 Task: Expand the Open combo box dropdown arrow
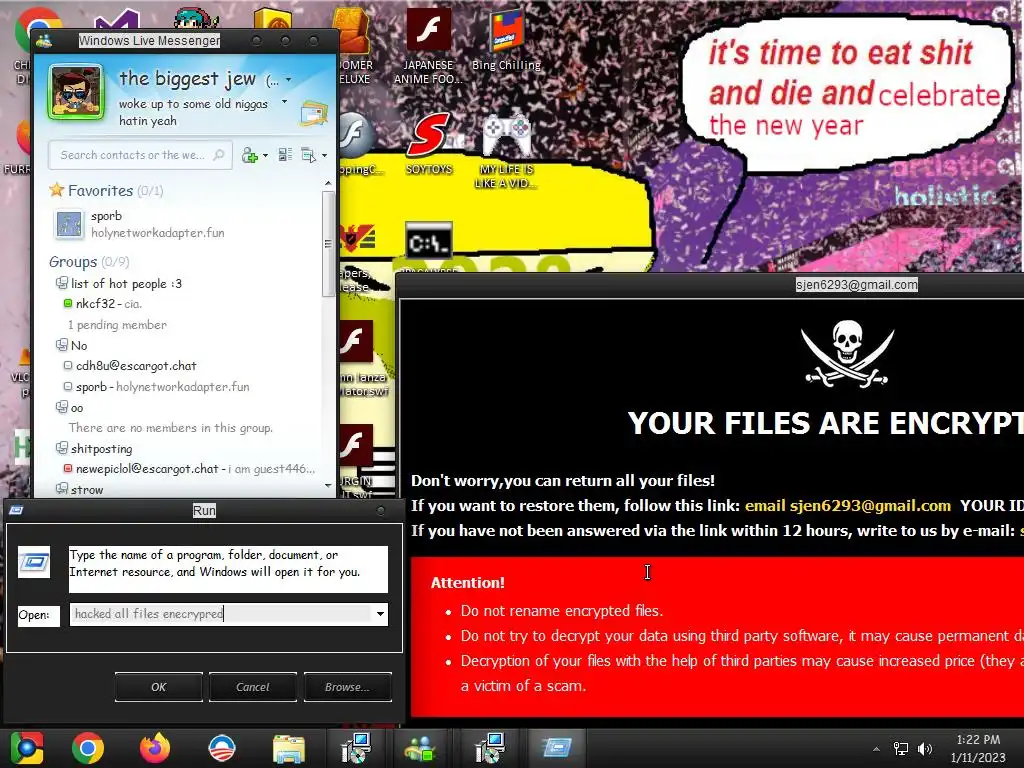pos(380,614)
